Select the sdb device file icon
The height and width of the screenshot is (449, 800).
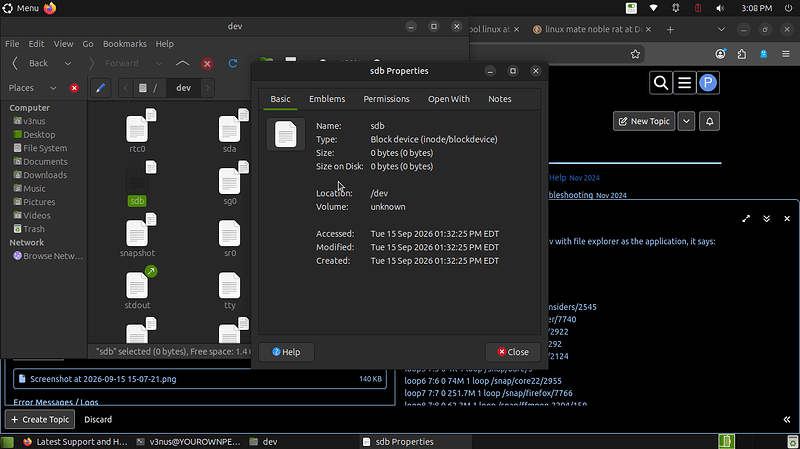tap(138, 183)
